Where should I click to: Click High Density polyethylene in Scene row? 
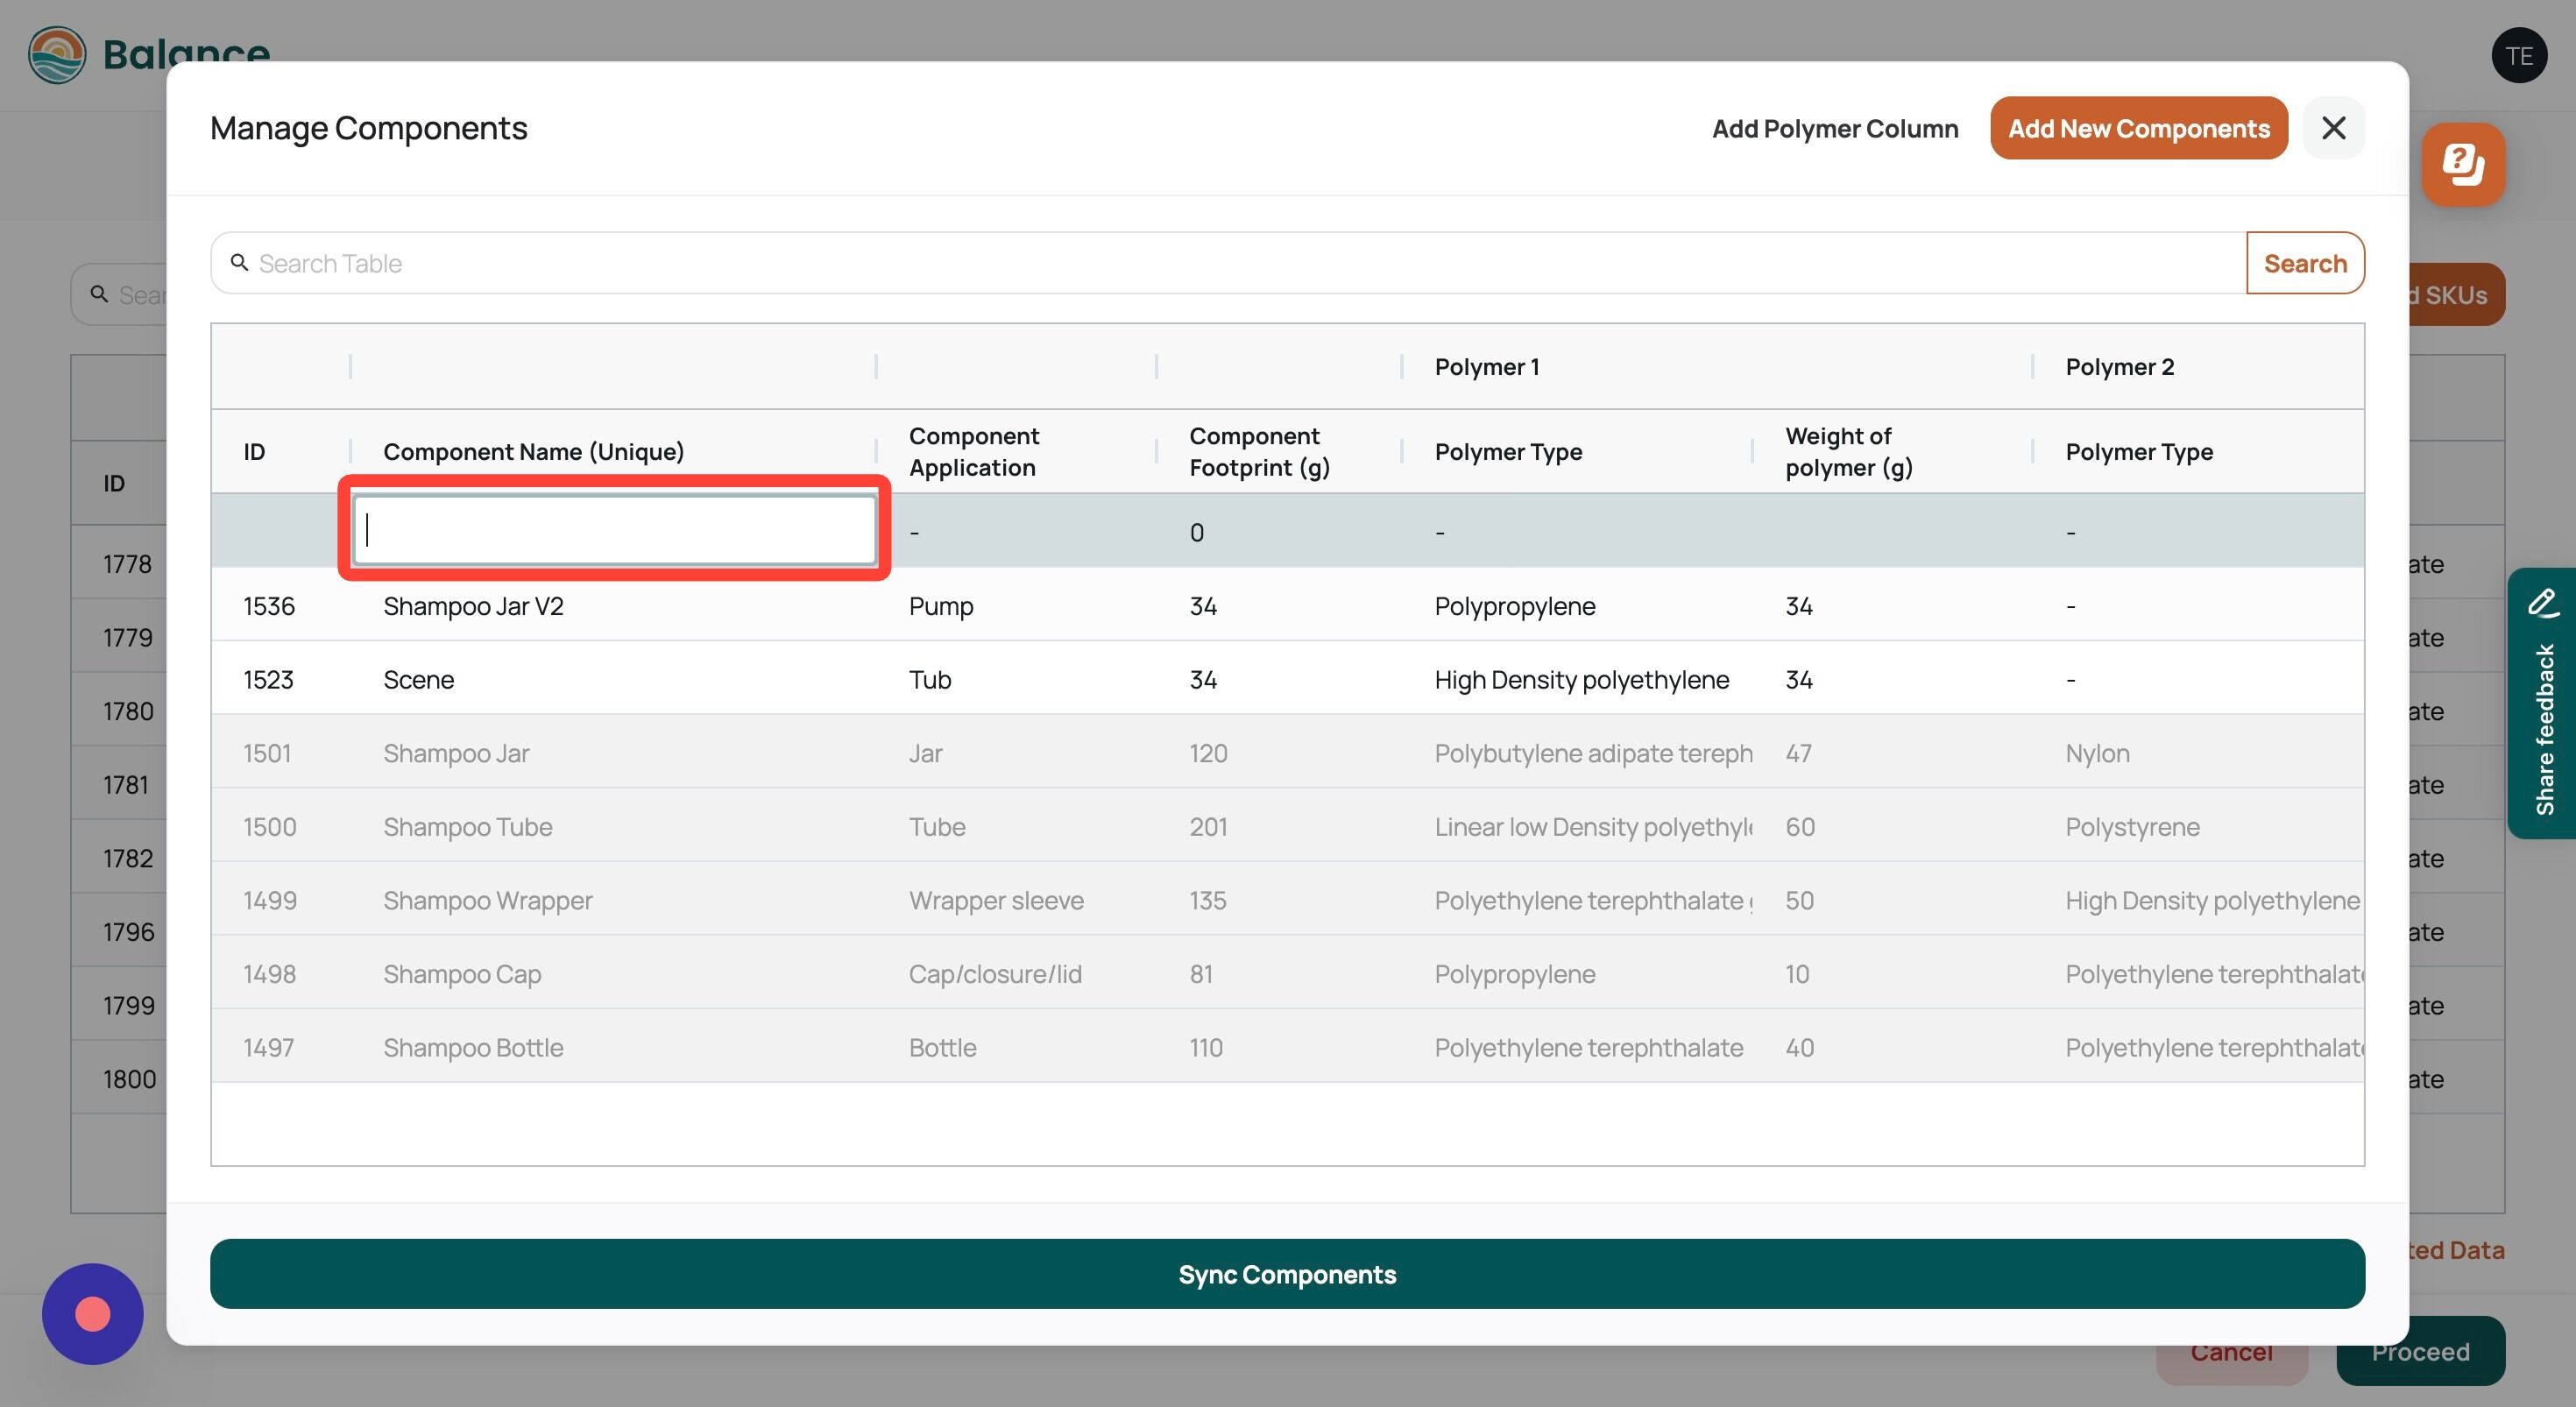coord(1581,680)
